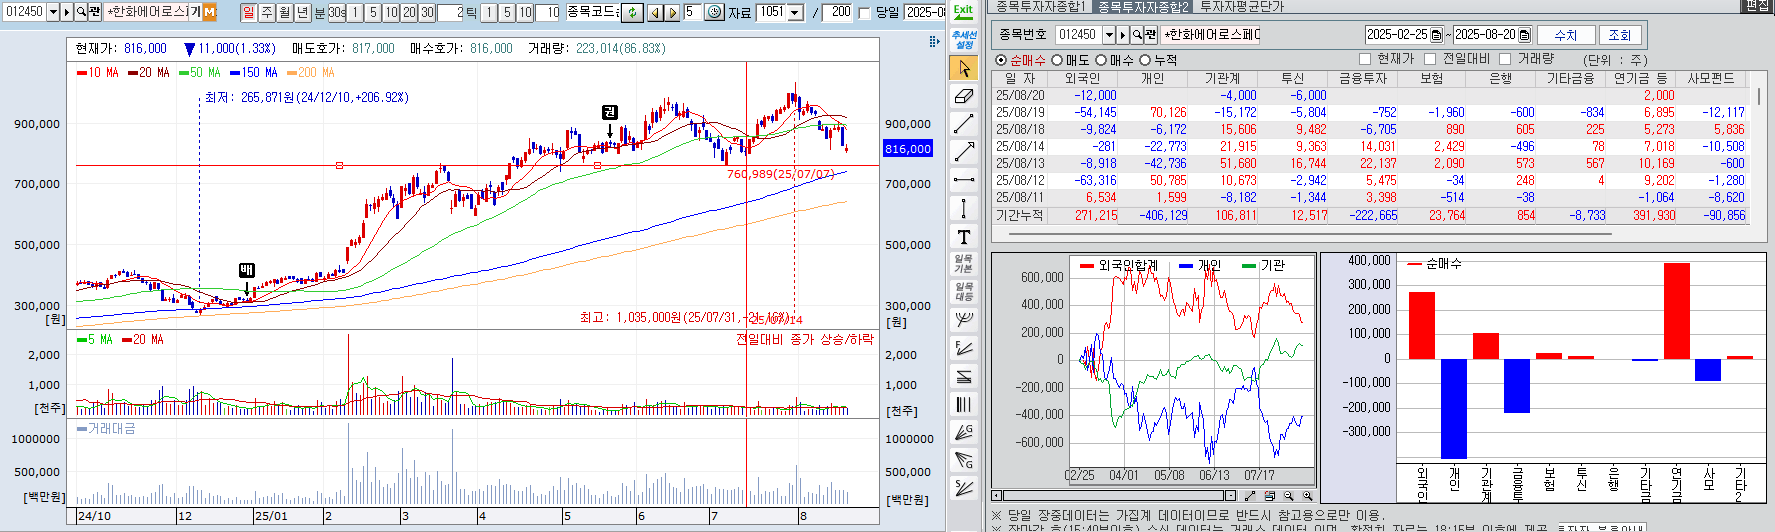The height and width of the screenshot is (532, 1775).
Task: Expand the 자료 count dropdown showing 1051
Action: click(796, 12)
